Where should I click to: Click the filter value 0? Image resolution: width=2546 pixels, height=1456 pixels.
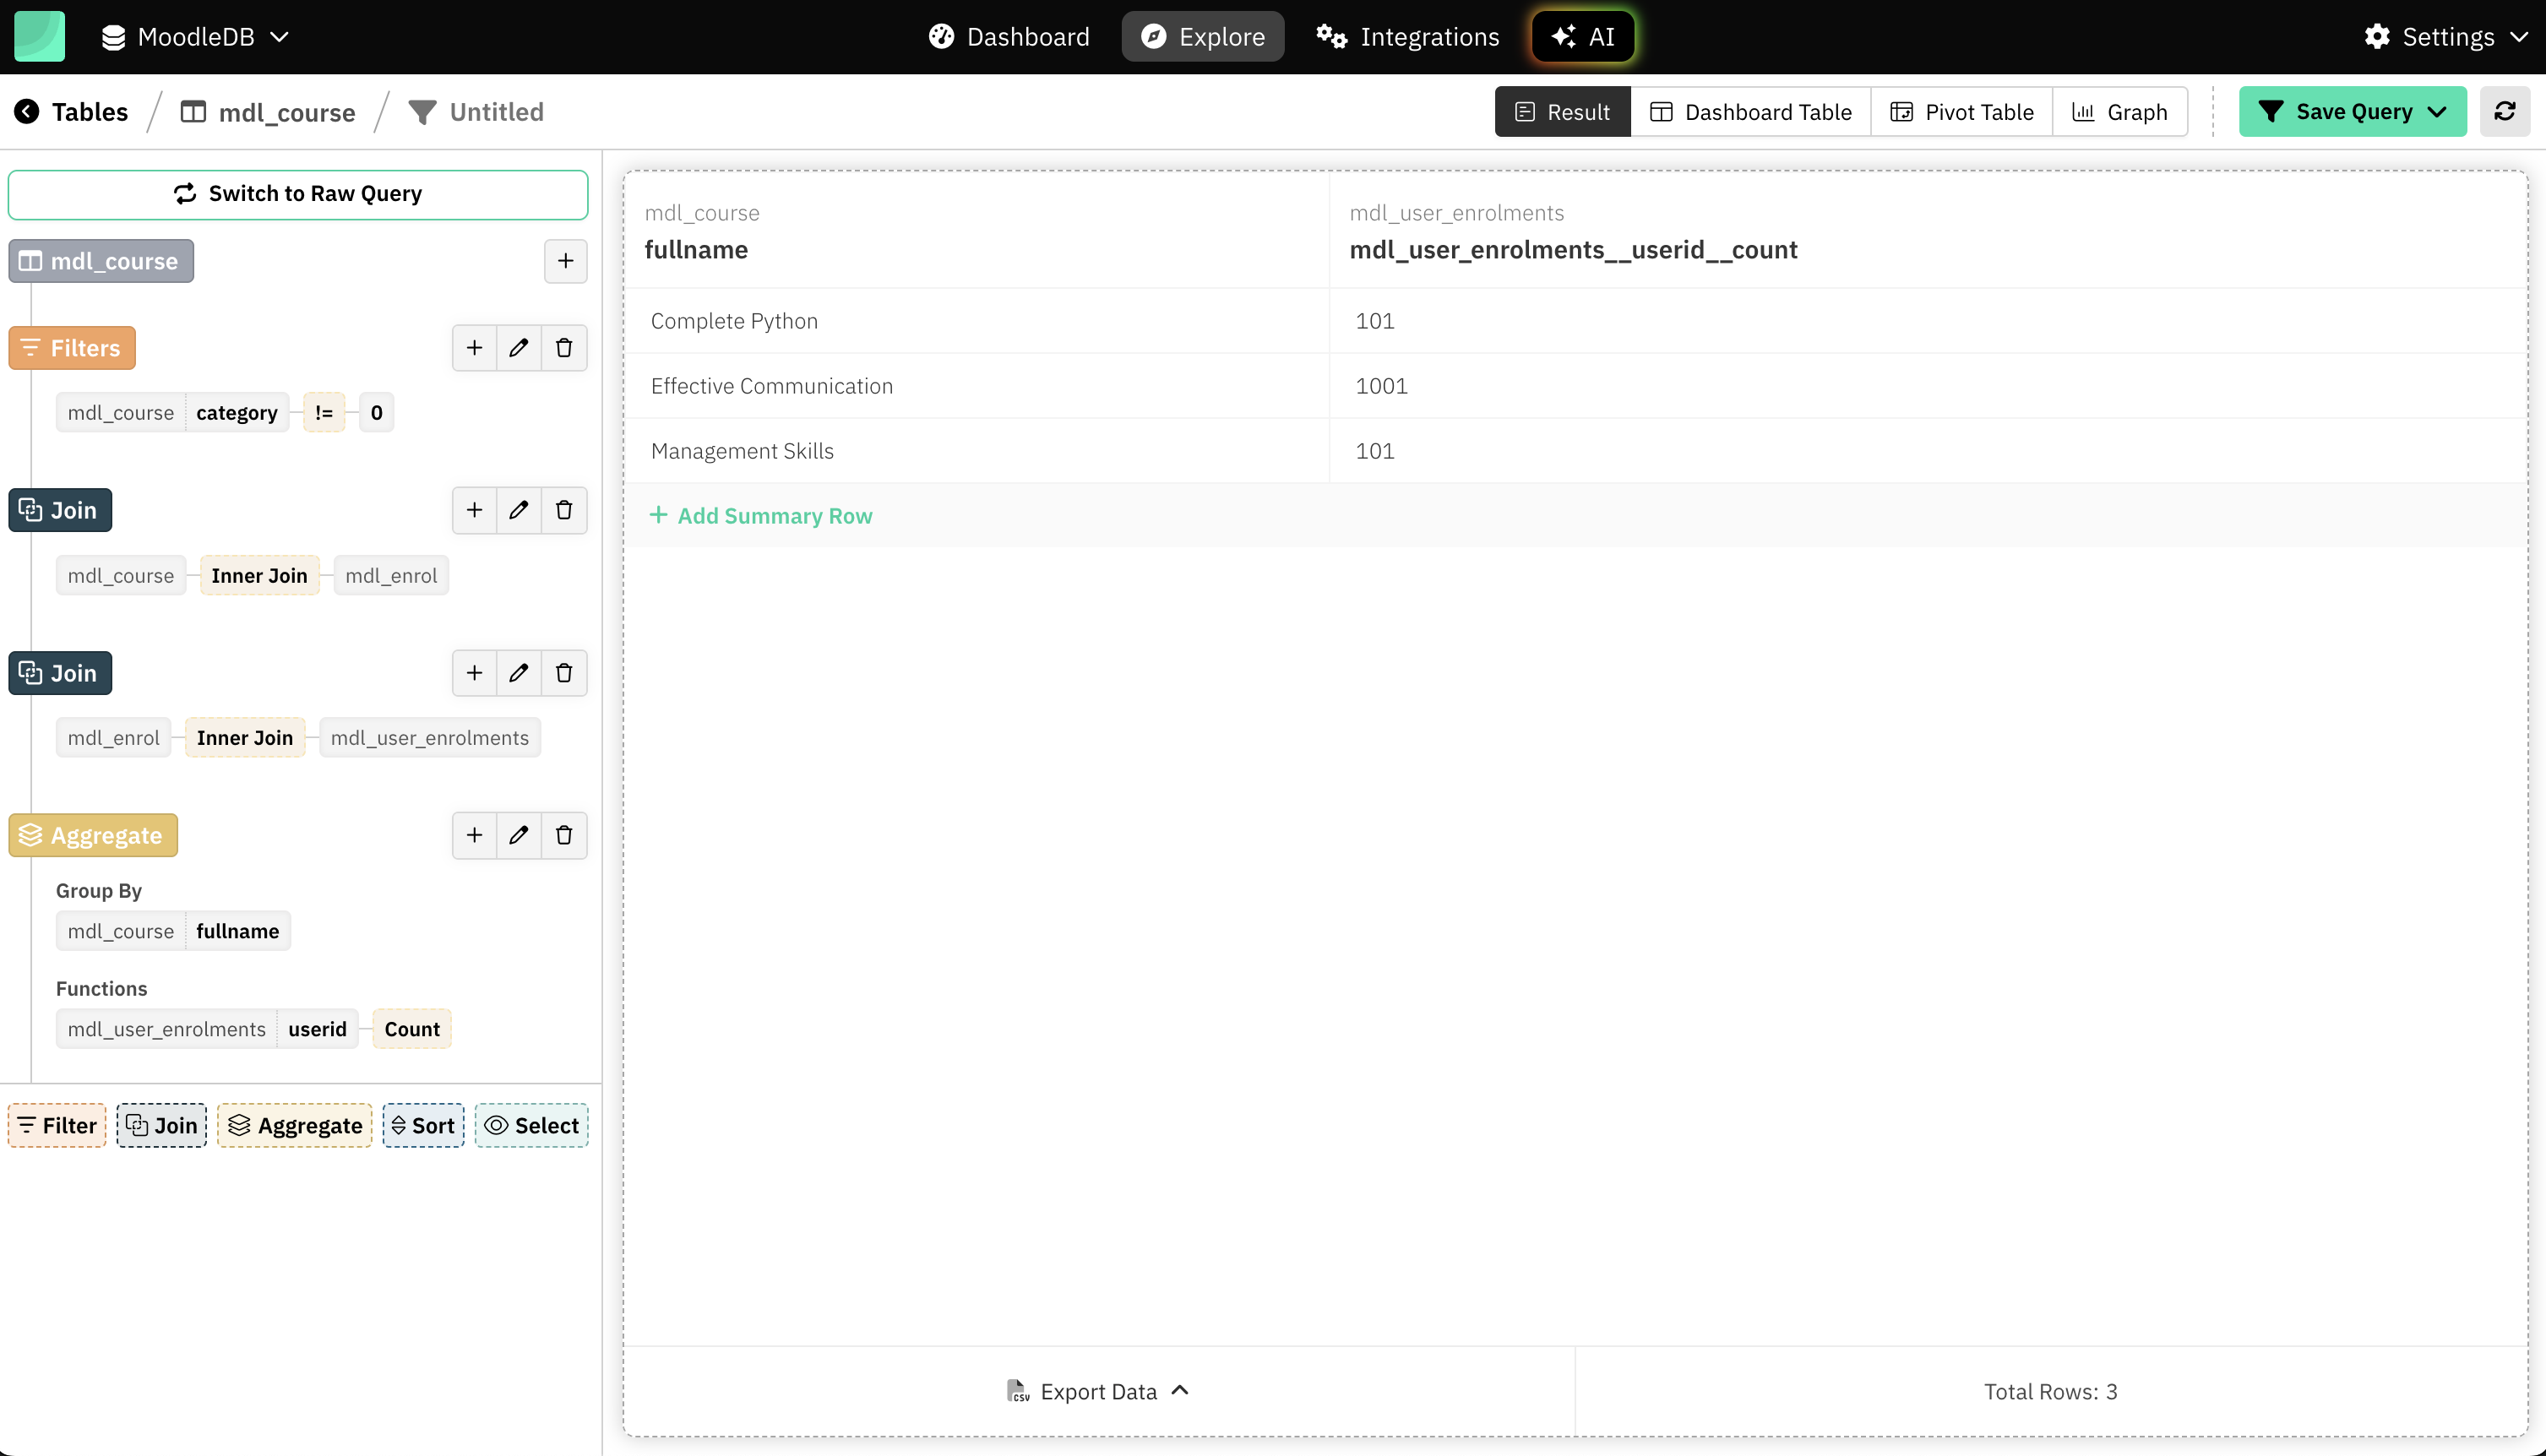coord(376,412)
